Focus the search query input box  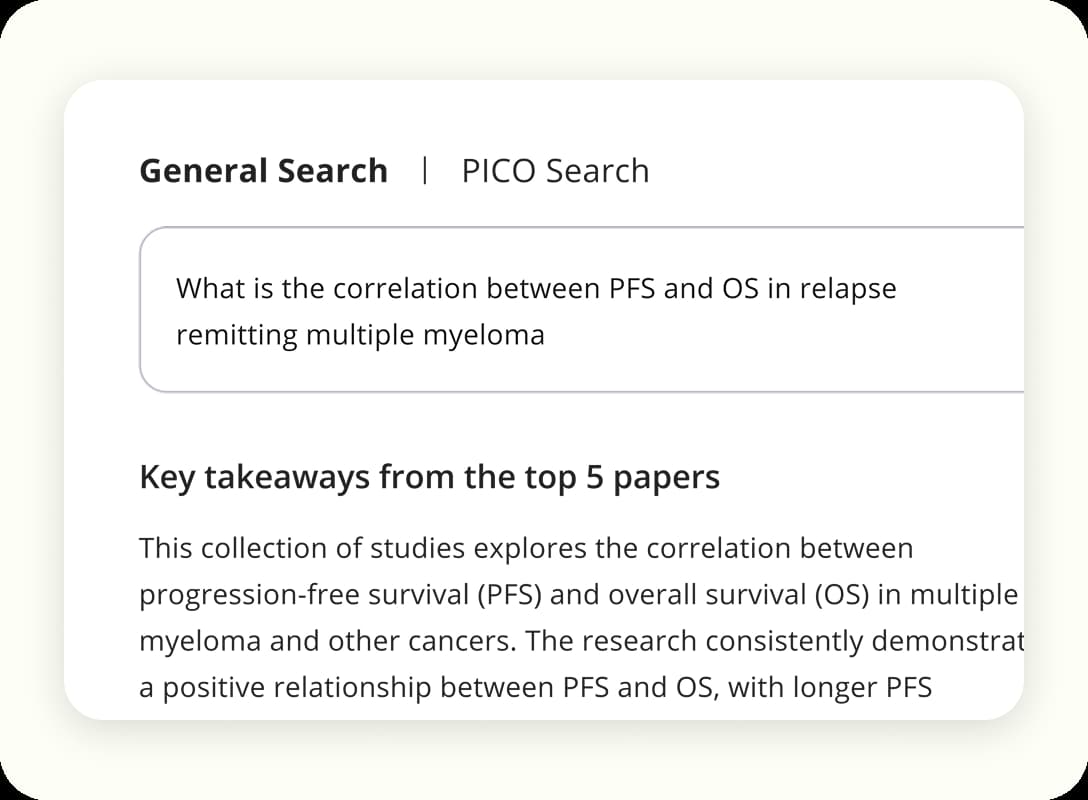[x=581, y=309]
